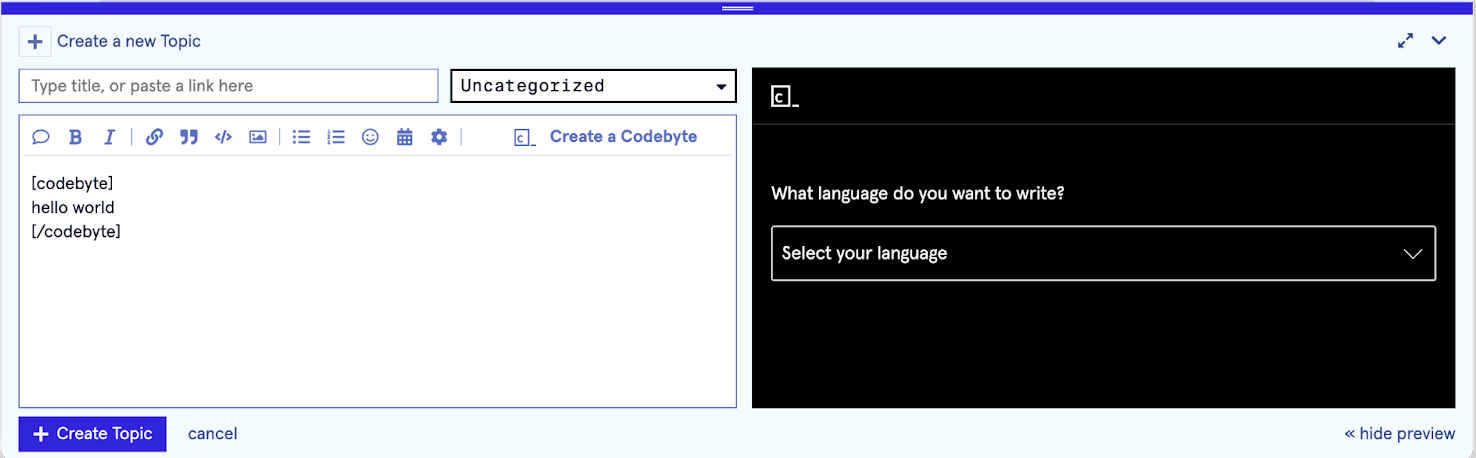The image size is (1476, 458).
Task: Insert preformatted code with the </> icon
Action: pyautogui.click(x=223, y=137)
